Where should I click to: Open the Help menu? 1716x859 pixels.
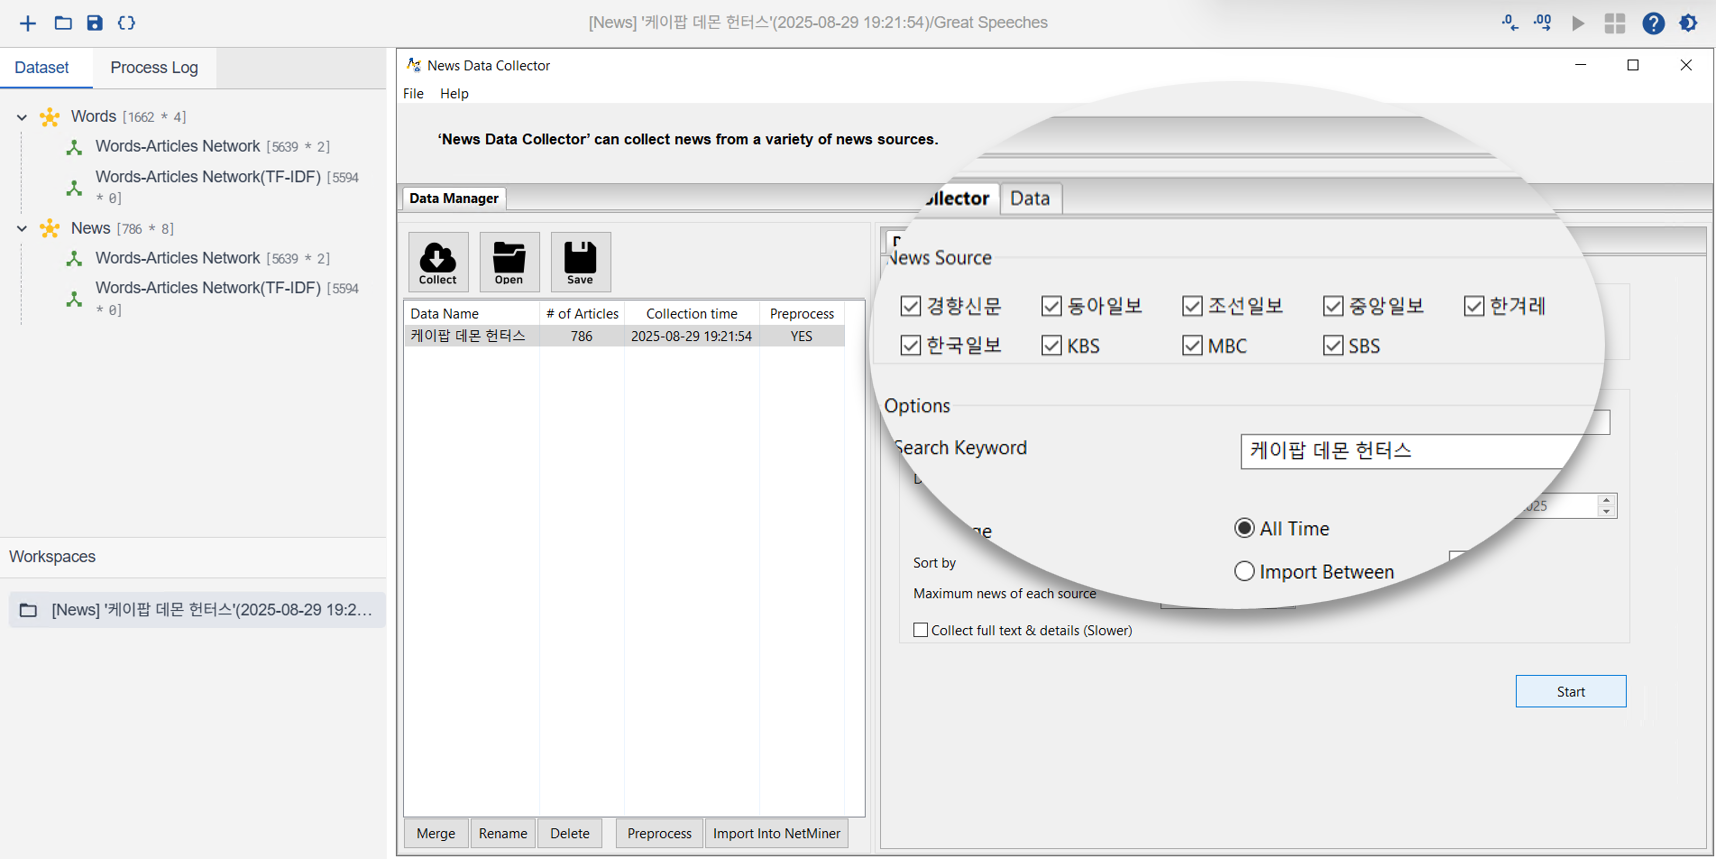click(x=454, y=93)
